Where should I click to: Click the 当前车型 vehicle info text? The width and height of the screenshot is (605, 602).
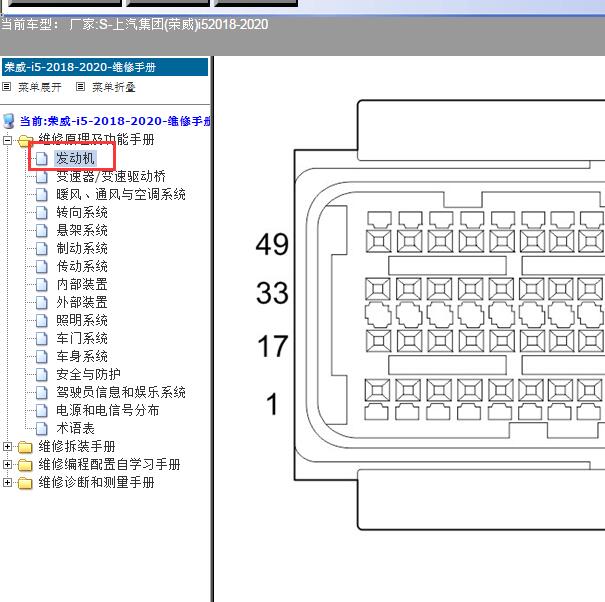coord(134,24)
